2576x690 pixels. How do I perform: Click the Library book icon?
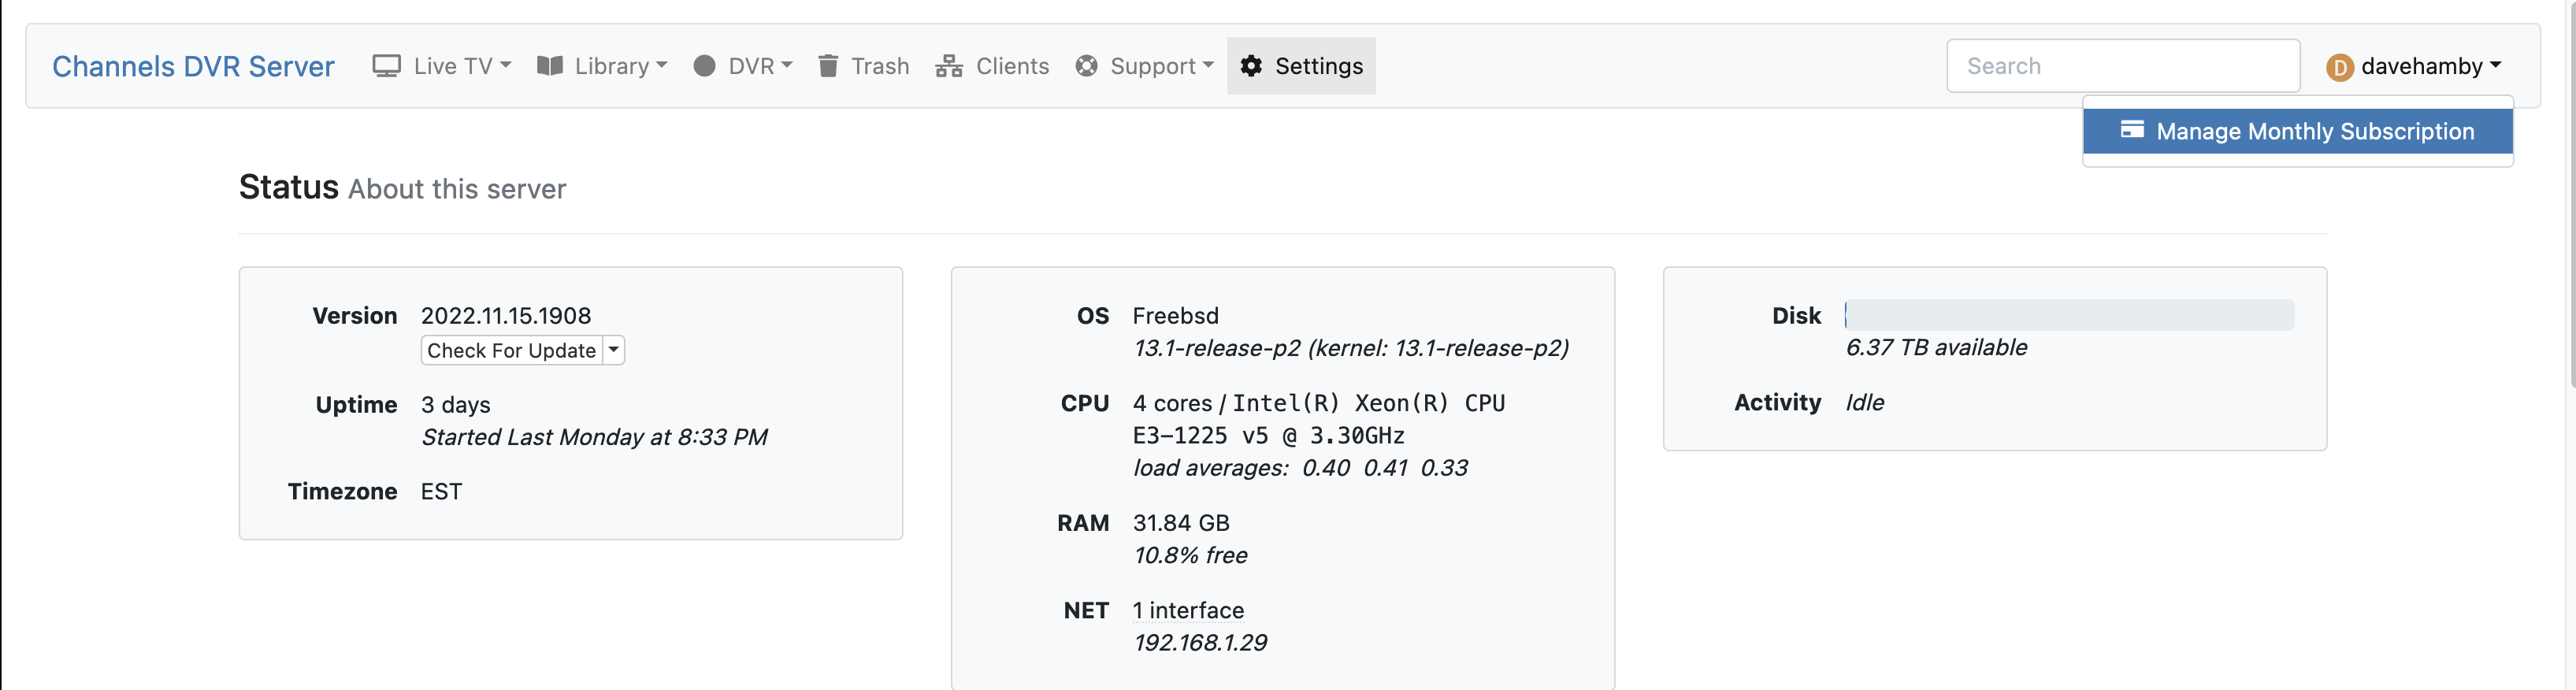(549, 66)
